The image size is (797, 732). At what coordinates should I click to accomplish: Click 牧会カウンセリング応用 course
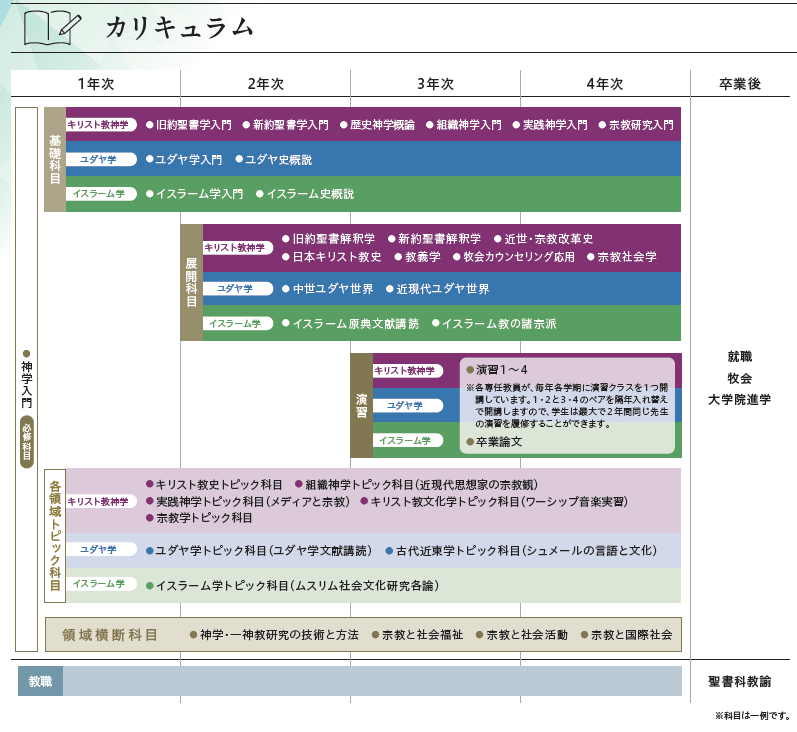click(514, 257)
